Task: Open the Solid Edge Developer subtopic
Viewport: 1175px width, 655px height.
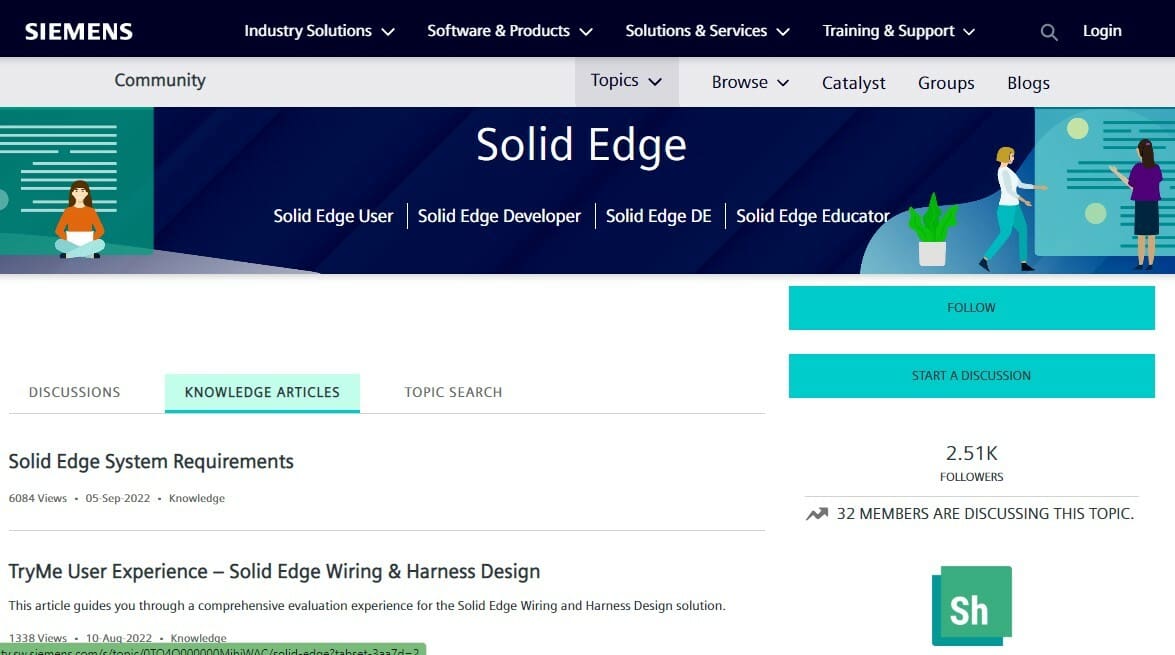Action: click(499, 216)
